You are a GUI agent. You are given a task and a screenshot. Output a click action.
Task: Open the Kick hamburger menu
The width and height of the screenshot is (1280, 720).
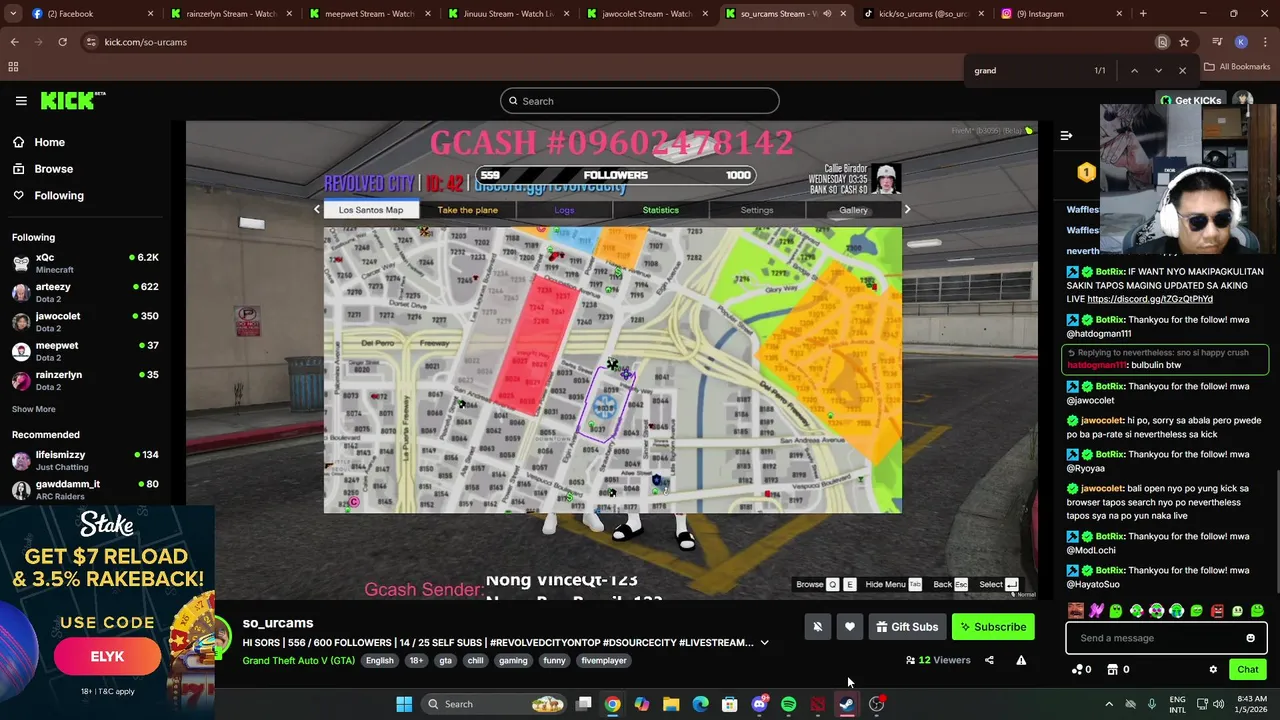21,101
